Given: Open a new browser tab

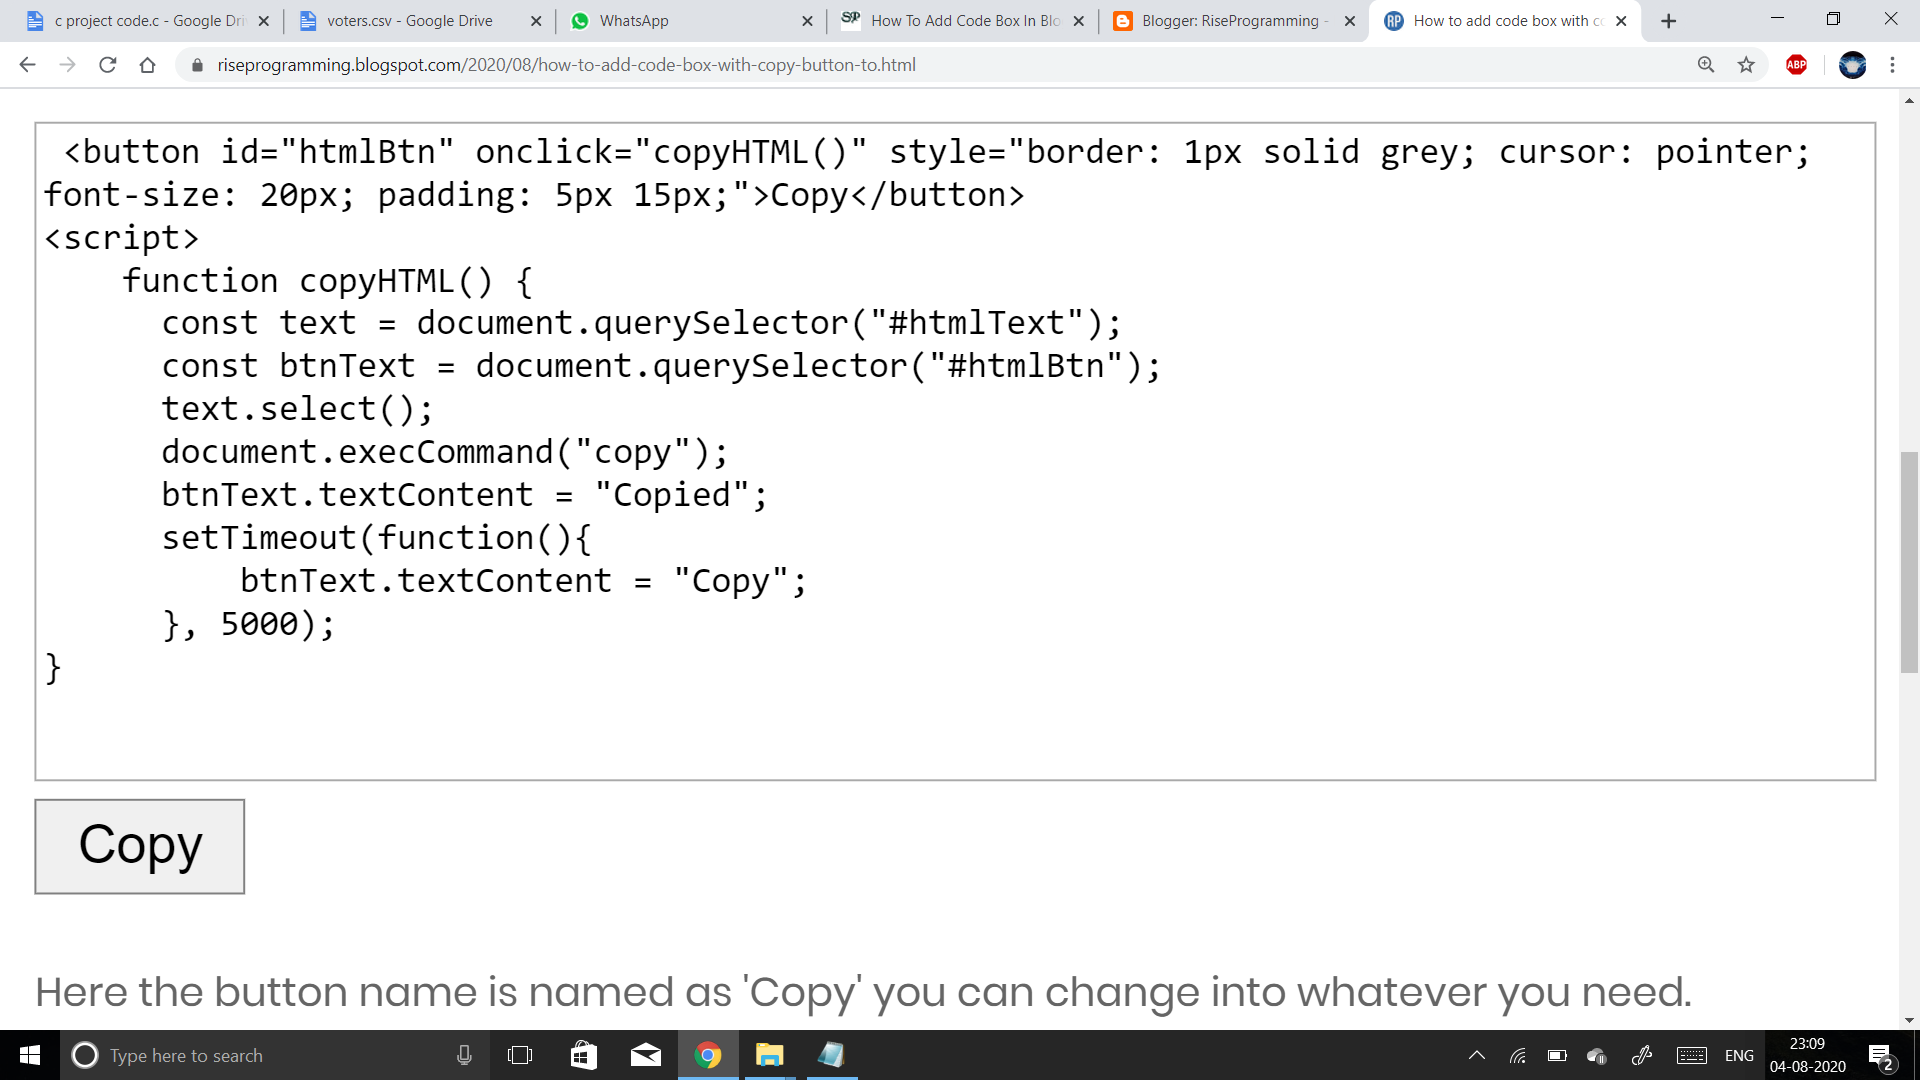Looking at the screenshot, I should 1668,20.
